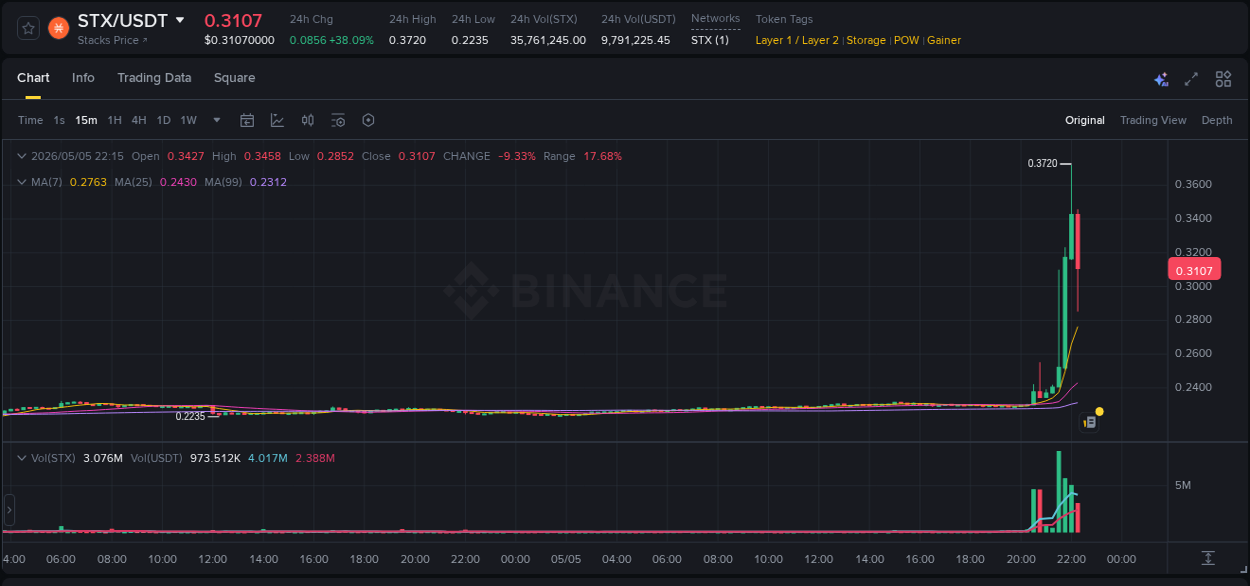Expand the left side panel arrow
Image resolution: width=1250 pixels, height=586 pixels.
pyautogui.click(x=9, y=509)
